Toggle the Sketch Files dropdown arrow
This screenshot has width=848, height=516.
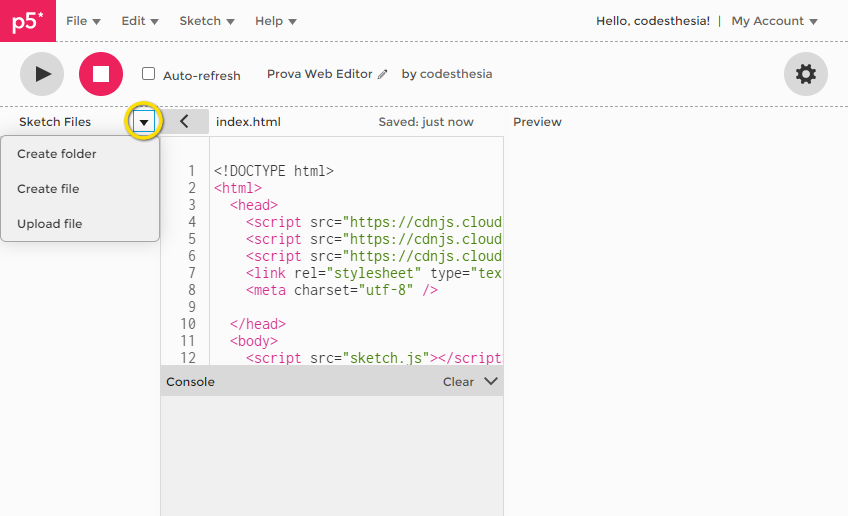coord(145,122)
